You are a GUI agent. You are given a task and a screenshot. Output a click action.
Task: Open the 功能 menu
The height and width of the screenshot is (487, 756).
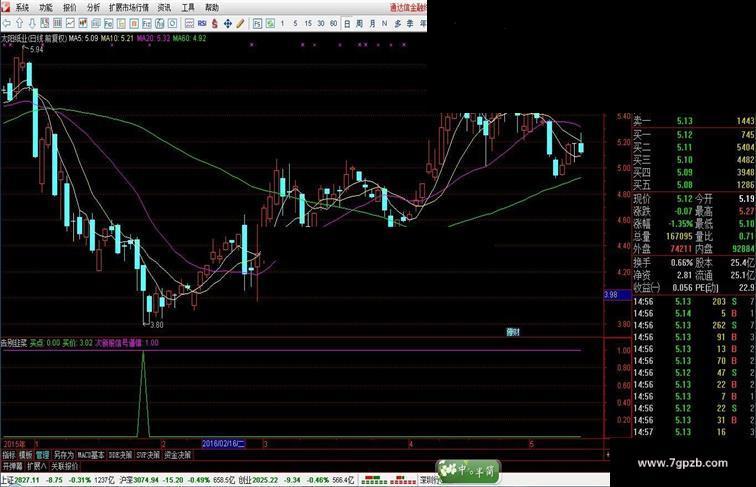(x=46, y=7)
